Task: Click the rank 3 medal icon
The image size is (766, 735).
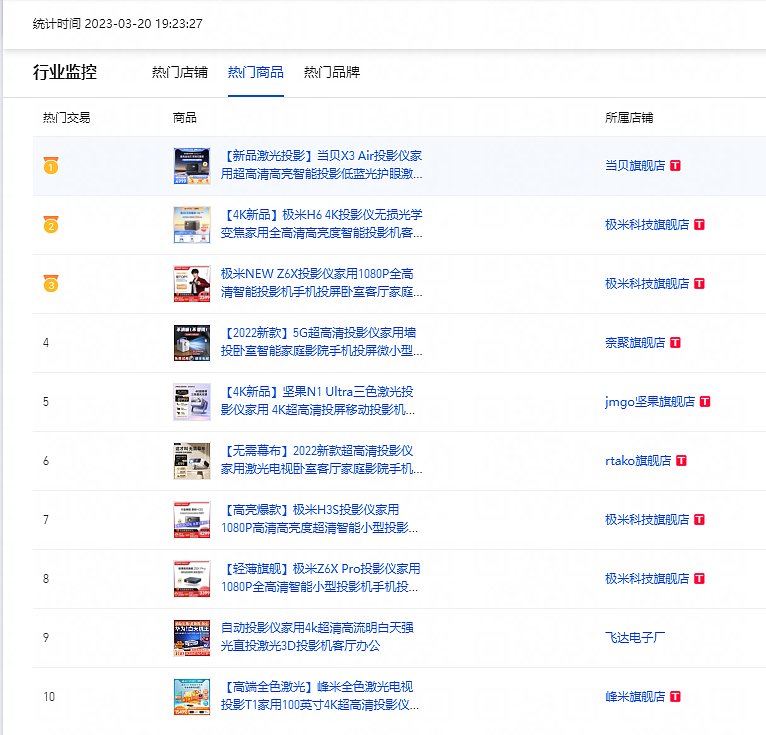Action: tap(51, 284)
